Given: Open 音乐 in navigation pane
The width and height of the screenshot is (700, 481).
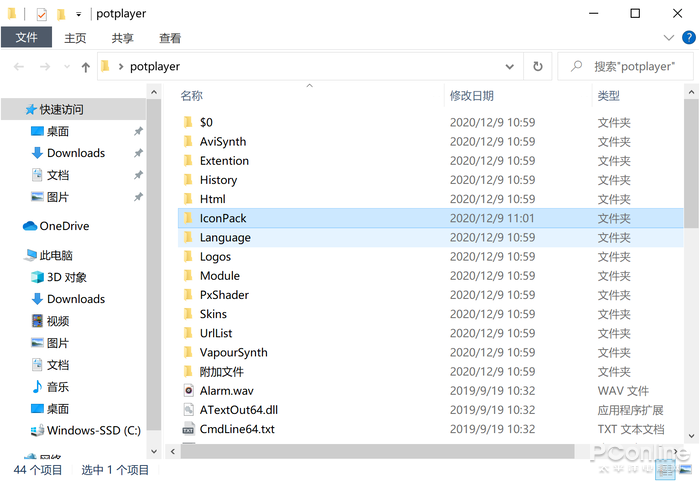Looking at the screenshot, I should 58,387.
